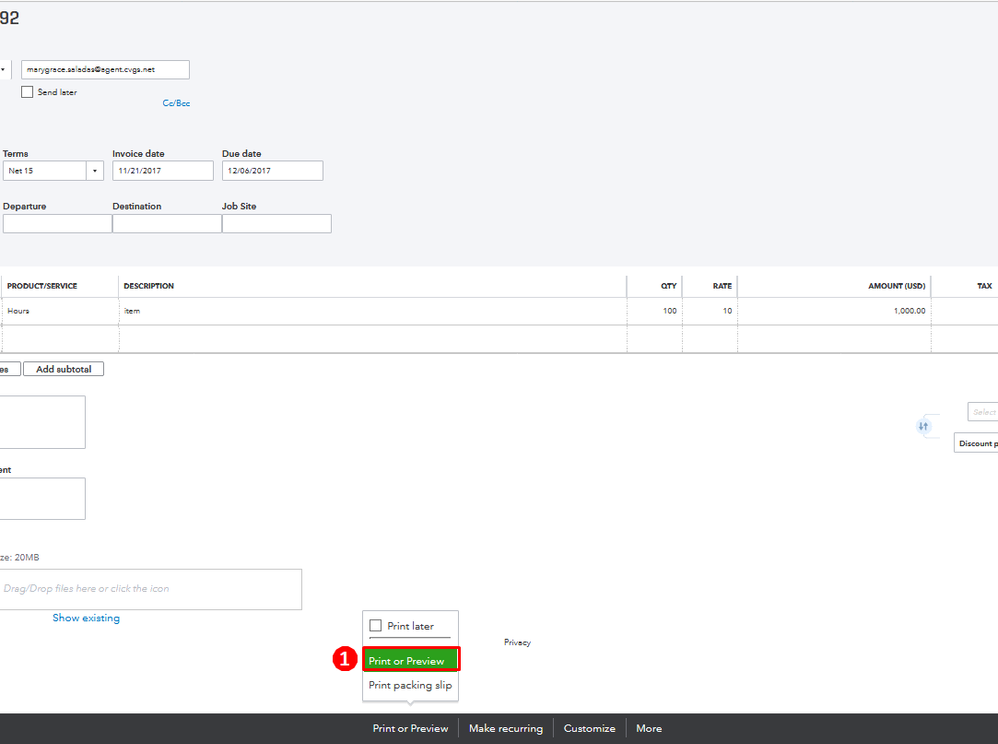Select the quantity cell showing 100
The height and width of the screenshot is (744, 998).
pyautogui.click(x=654, y=311)
